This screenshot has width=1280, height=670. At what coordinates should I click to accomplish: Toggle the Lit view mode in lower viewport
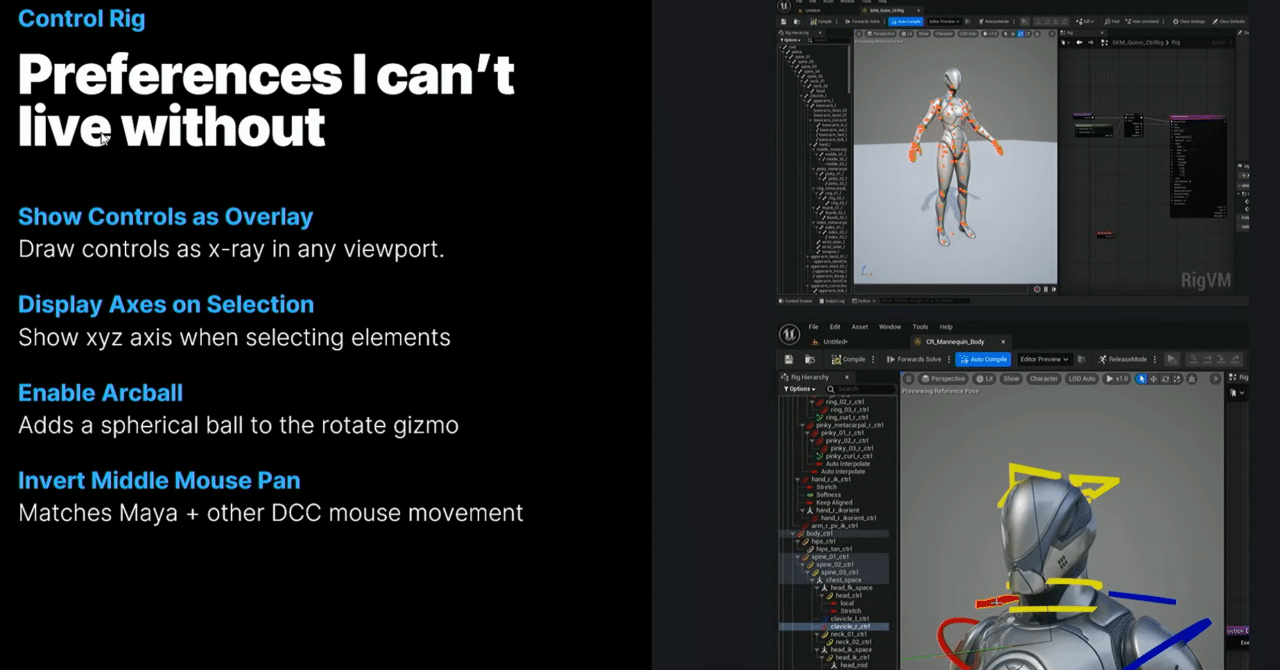(984, 379)
